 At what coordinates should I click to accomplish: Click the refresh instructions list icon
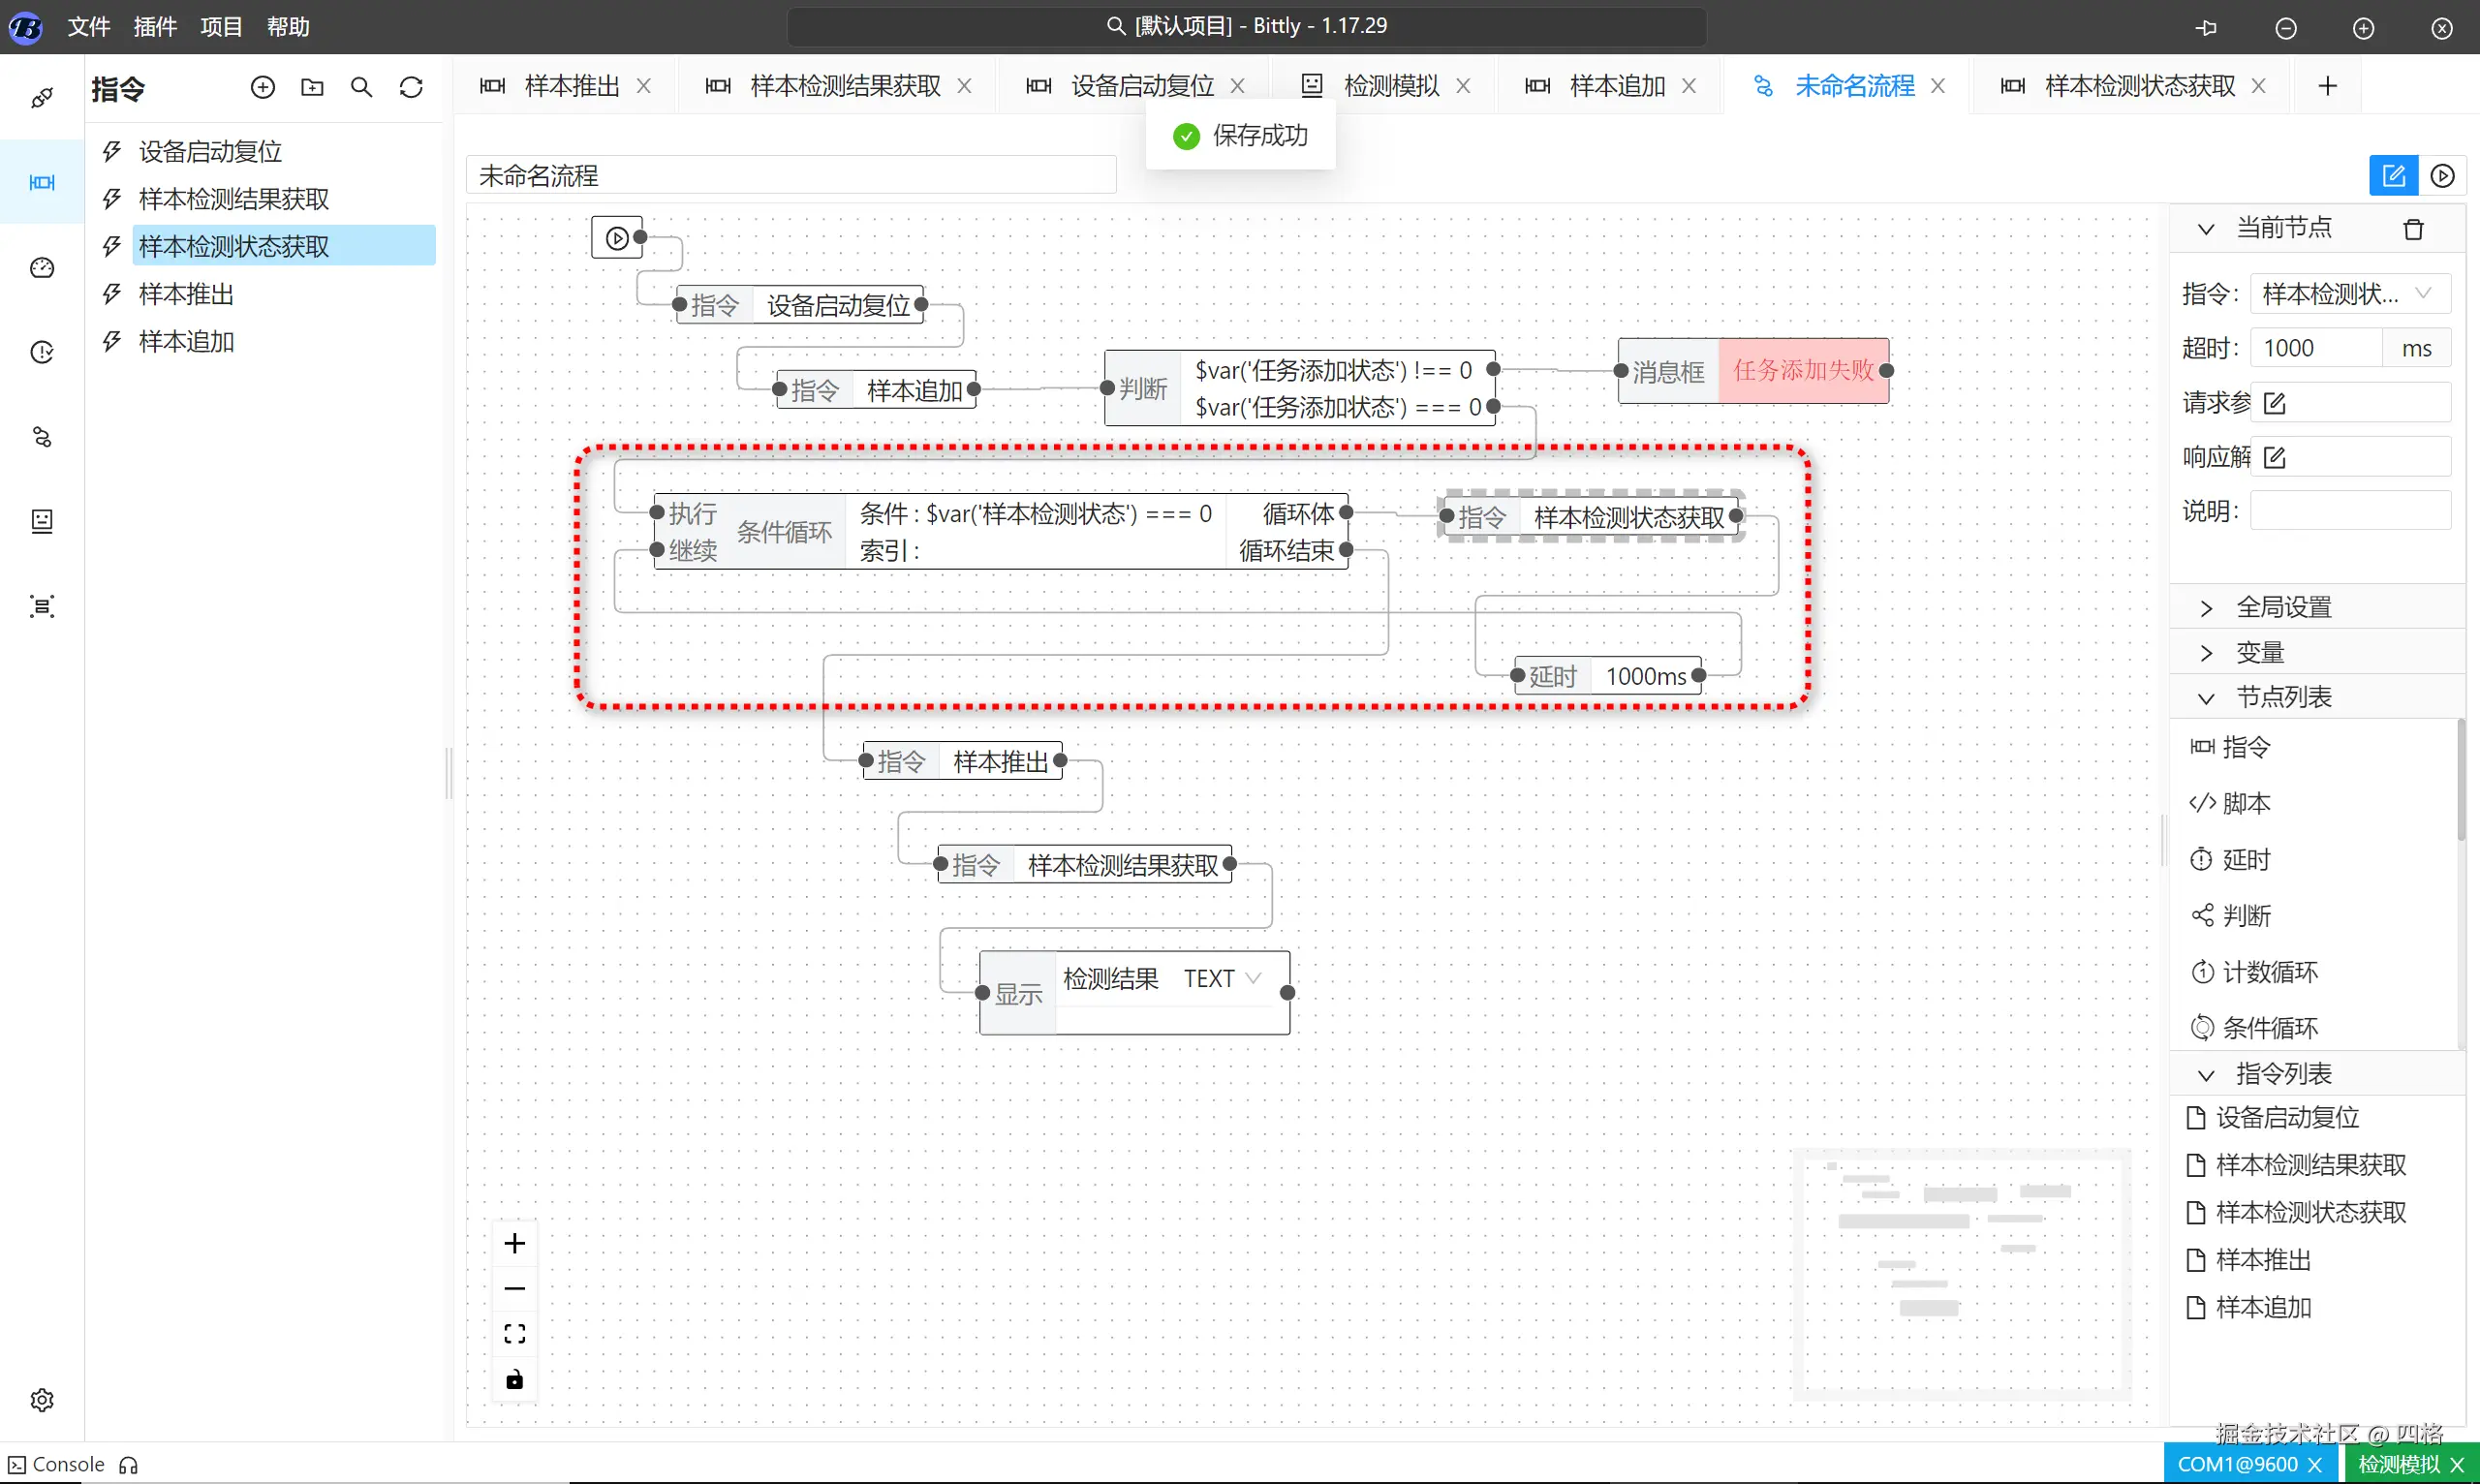point(411,88)
